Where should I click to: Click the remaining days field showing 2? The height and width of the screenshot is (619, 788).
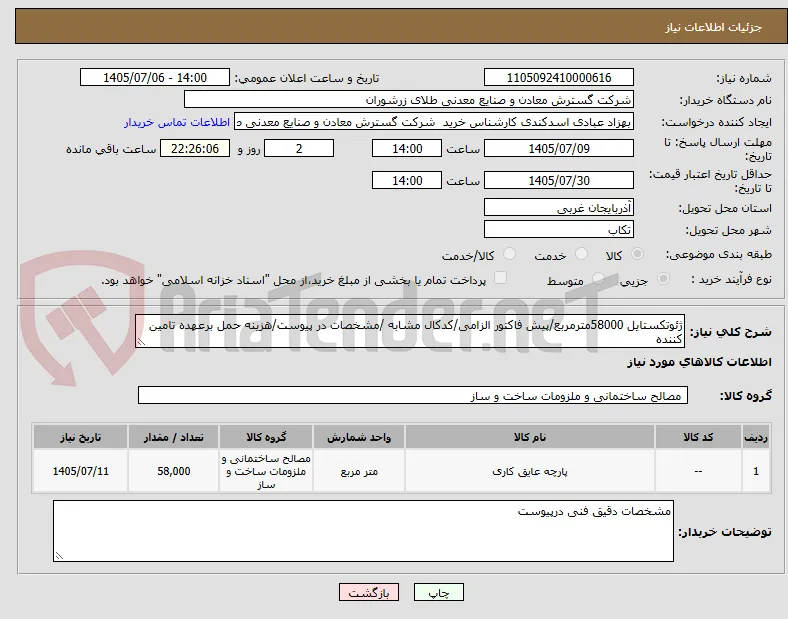(x=299, y=148)
